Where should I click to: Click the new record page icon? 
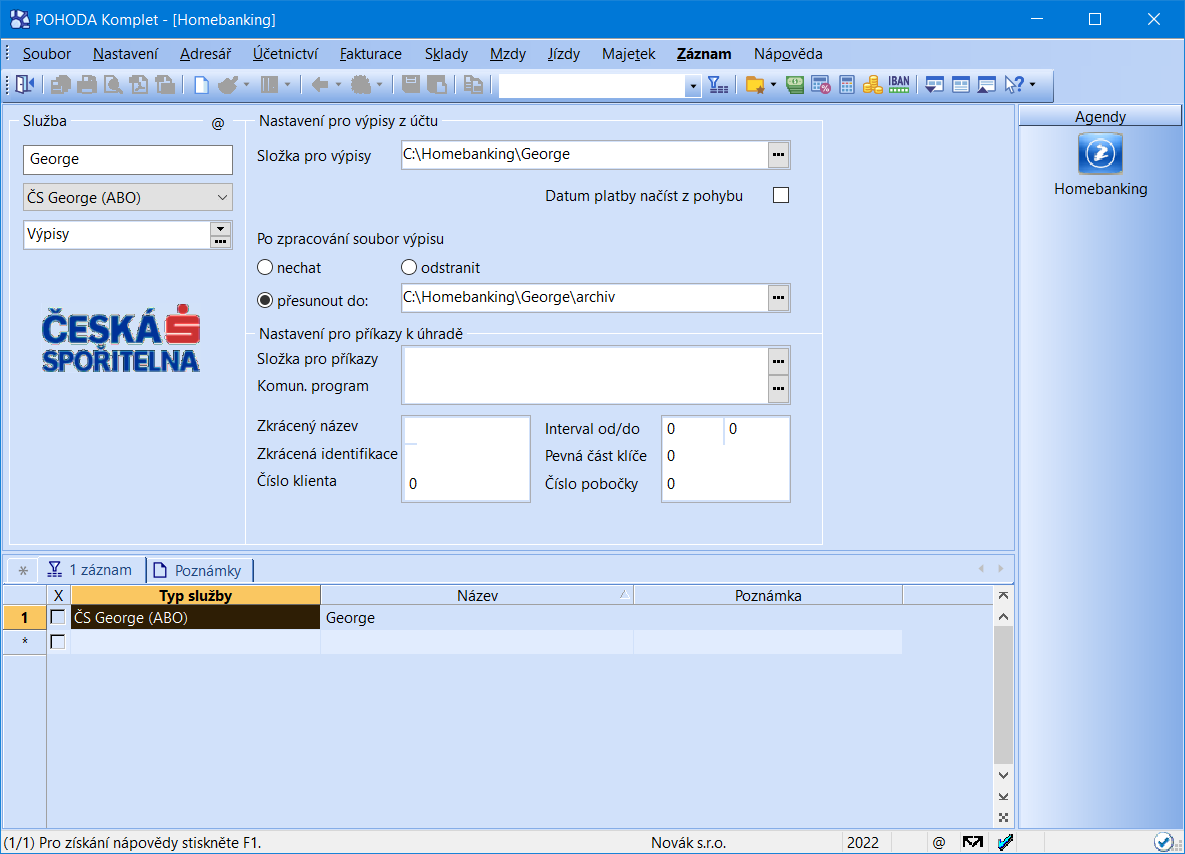point(201,86)
